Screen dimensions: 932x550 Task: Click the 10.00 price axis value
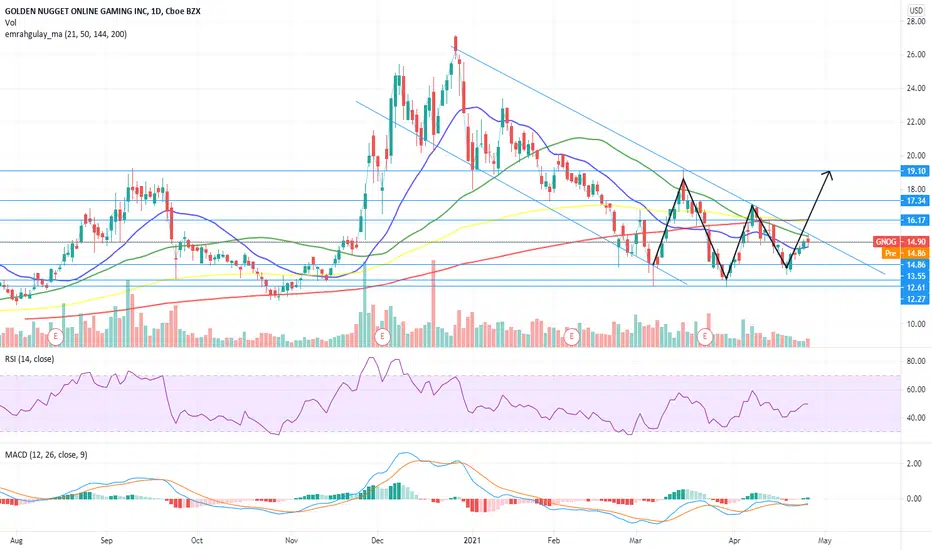pos(916,324)
